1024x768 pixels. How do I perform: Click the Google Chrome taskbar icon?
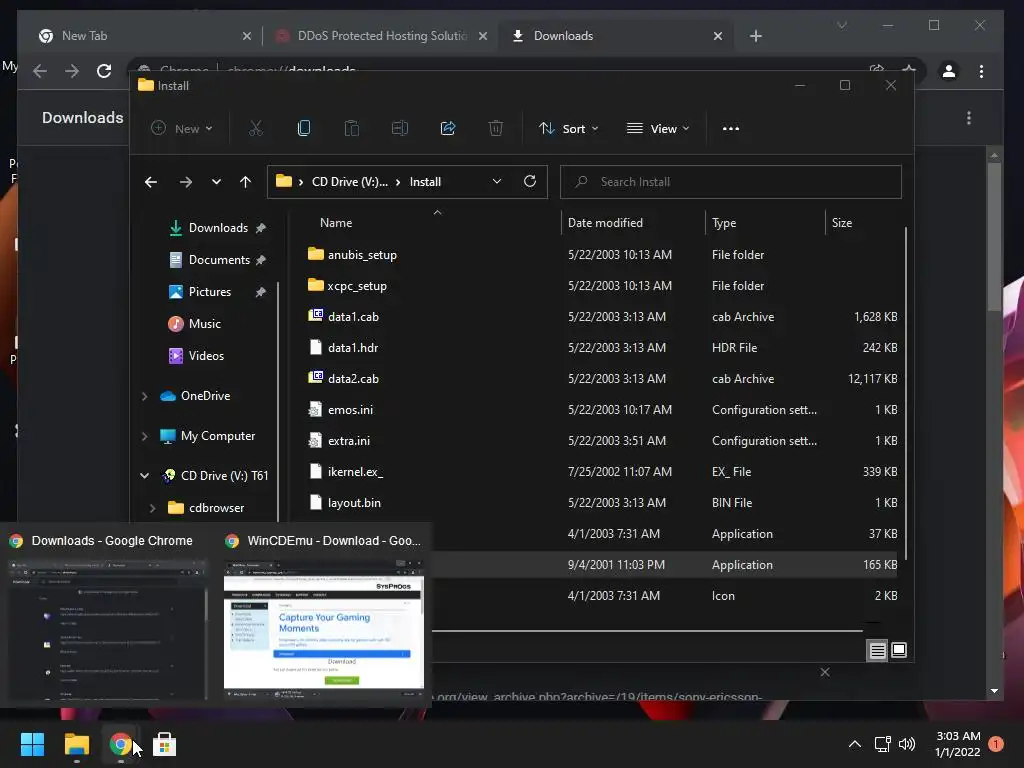pyautogui.click(x=120, y=744)
